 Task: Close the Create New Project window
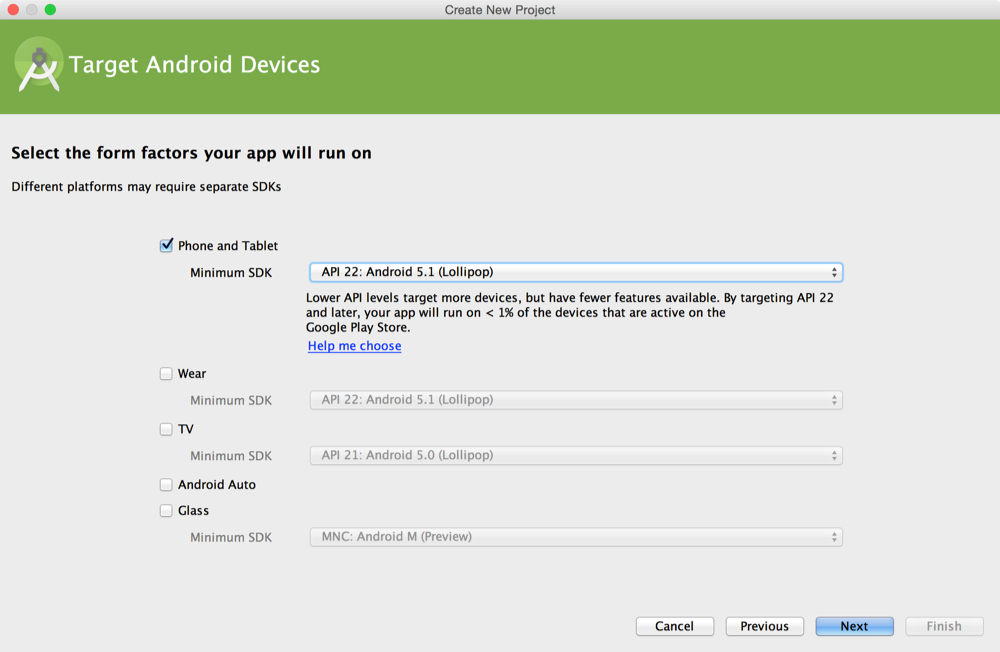pyautogui.click(x=13, y=10)
